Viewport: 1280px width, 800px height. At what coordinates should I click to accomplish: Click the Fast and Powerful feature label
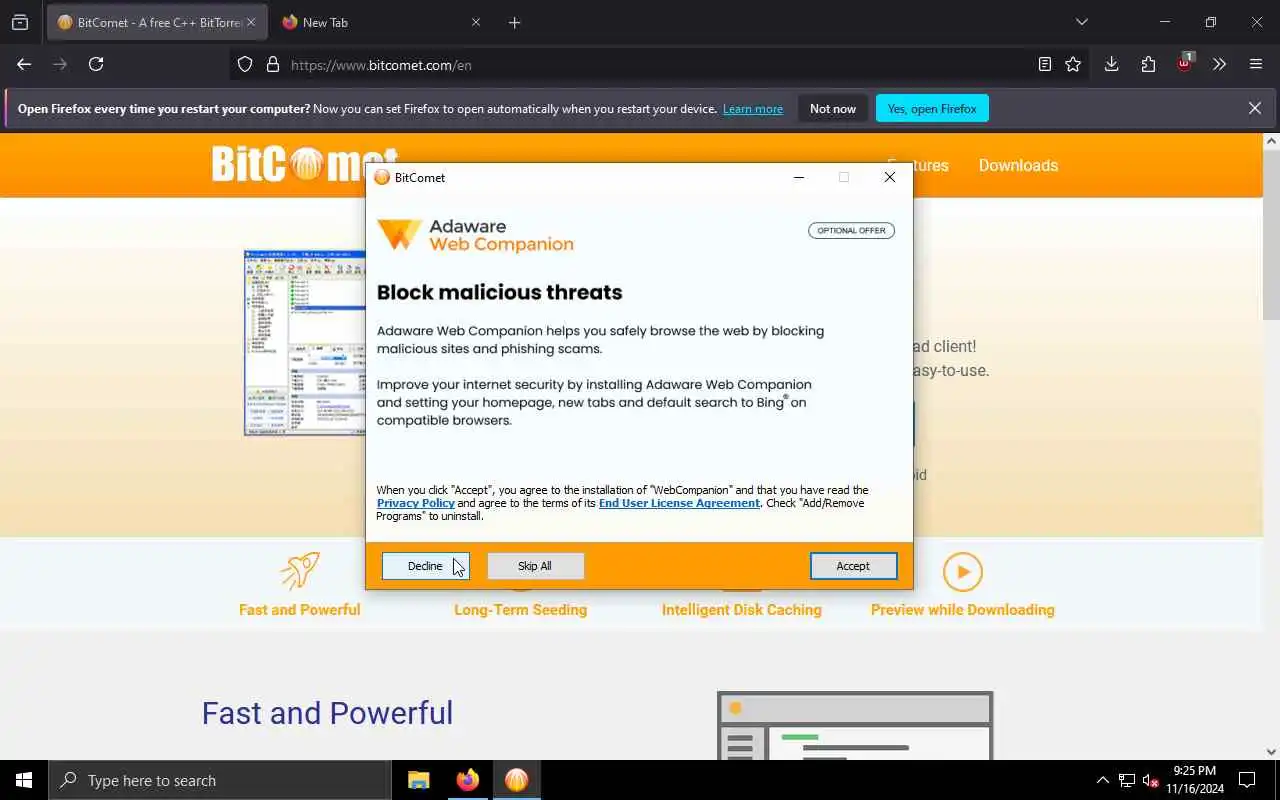299,610
